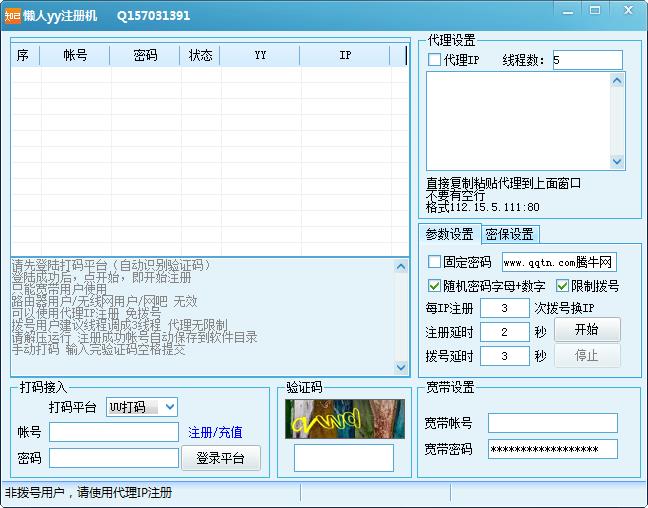
Task: Minimize the window from title bar
Action: (x=564, y=12)
